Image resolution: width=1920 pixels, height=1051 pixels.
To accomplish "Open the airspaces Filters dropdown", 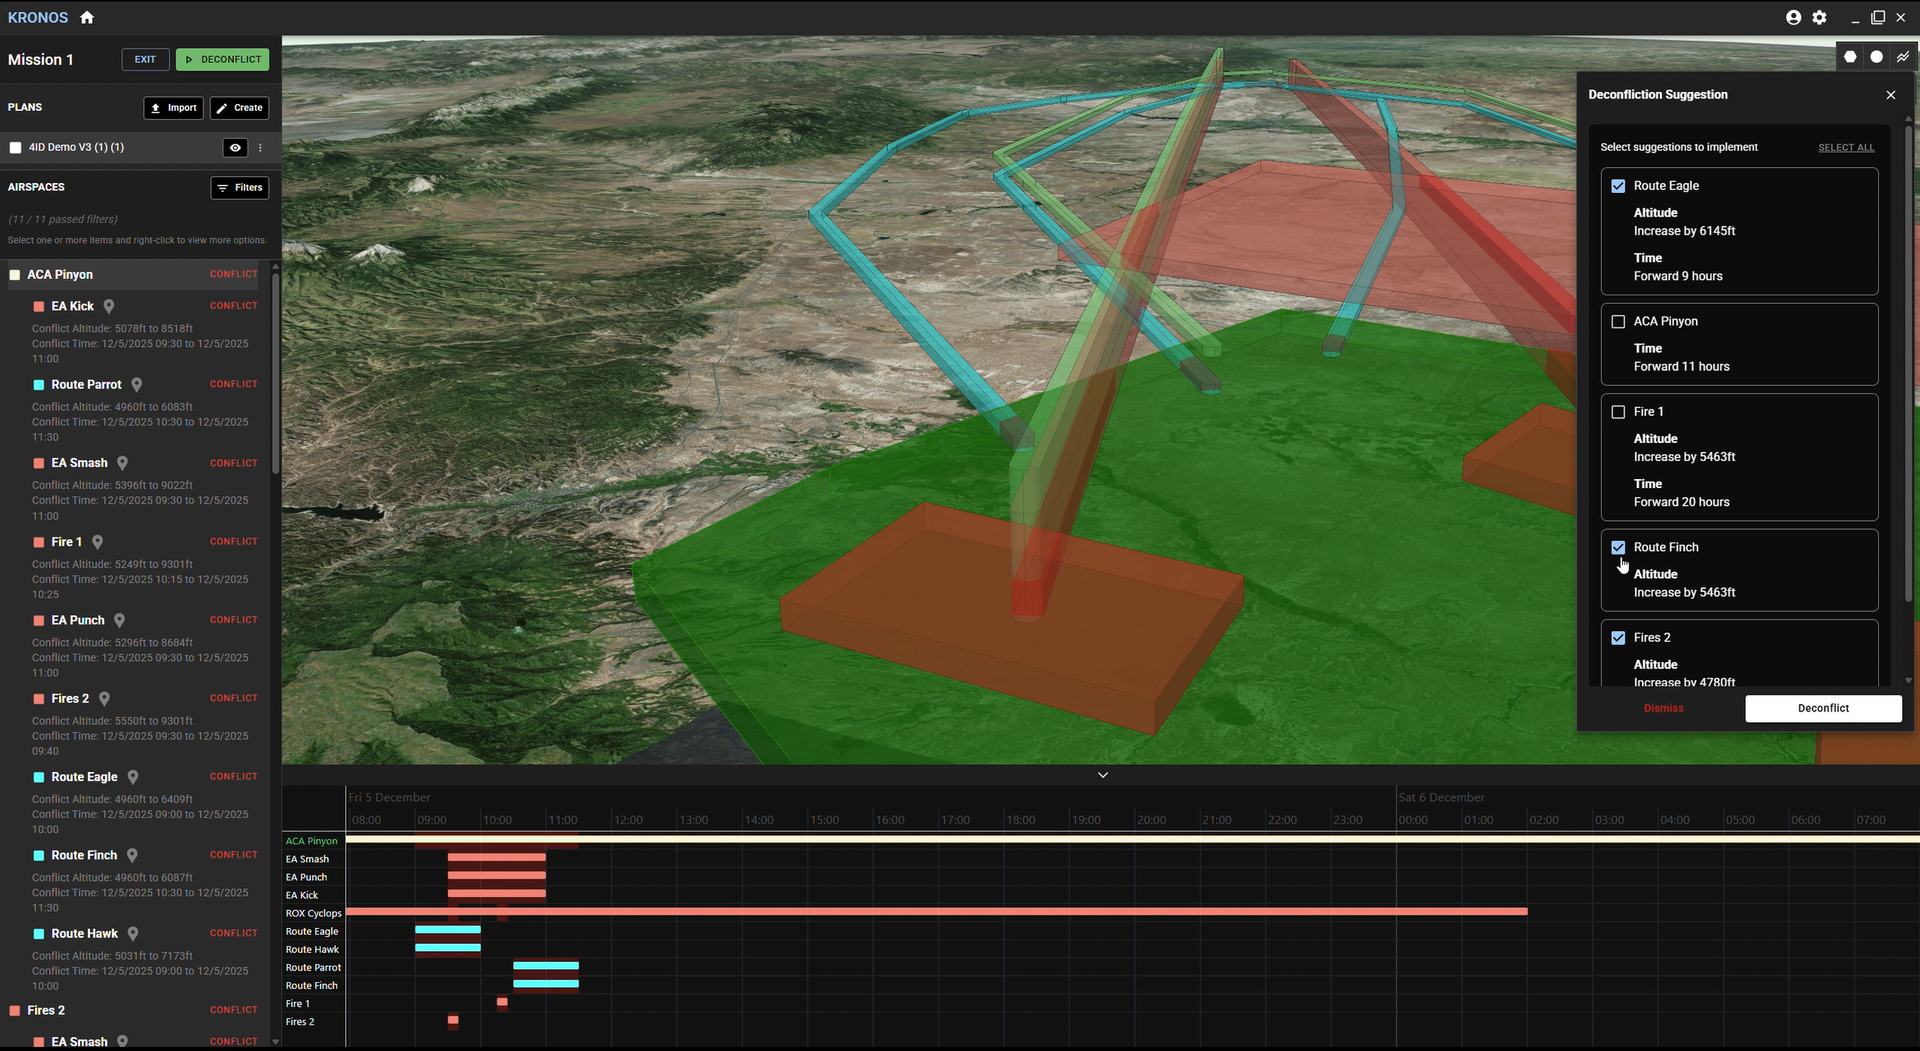I will click(240, 188).
